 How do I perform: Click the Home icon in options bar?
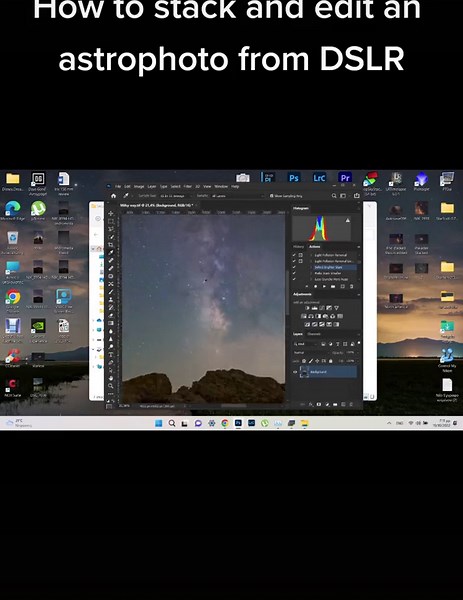(113, 196)
